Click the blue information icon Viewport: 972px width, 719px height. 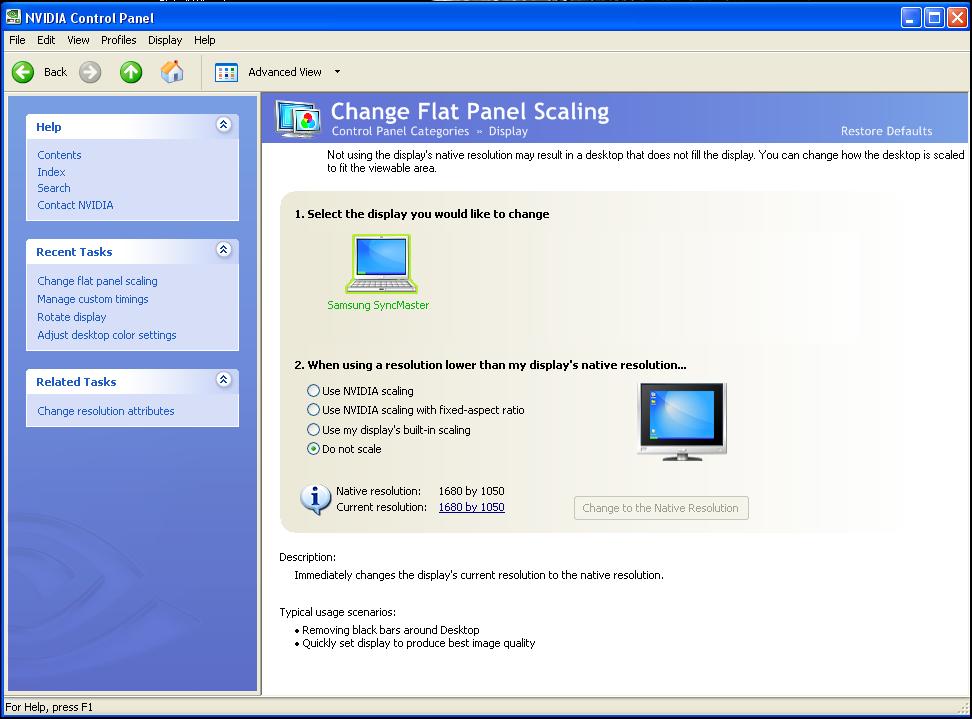click(x=315, y=498)
